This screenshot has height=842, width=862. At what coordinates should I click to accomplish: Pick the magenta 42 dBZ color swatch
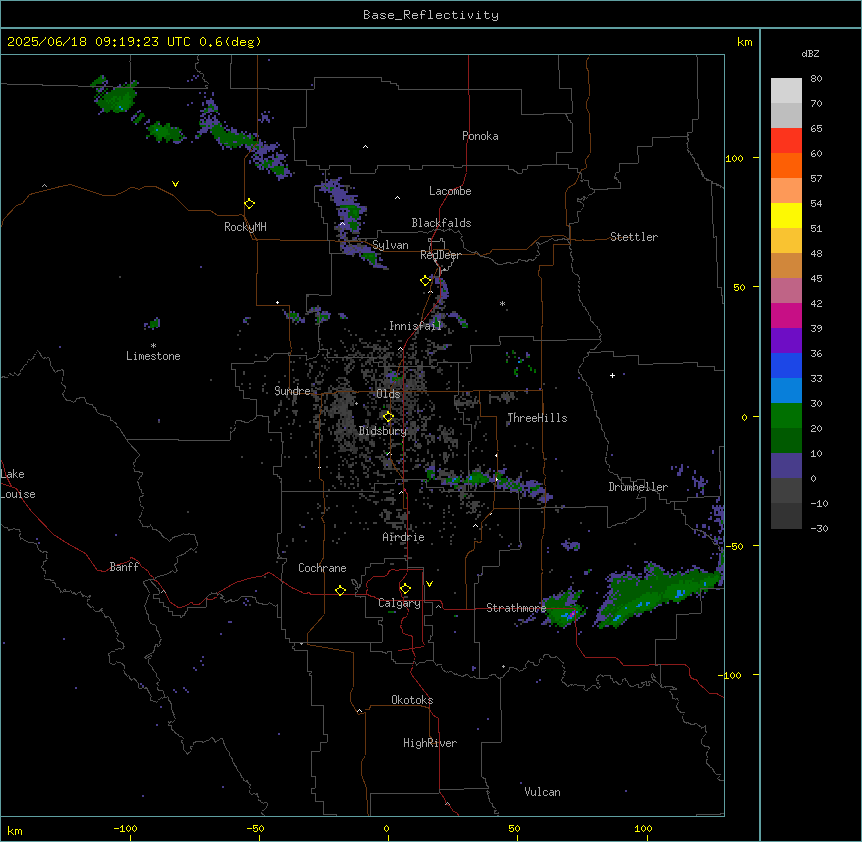click(786, 315)
